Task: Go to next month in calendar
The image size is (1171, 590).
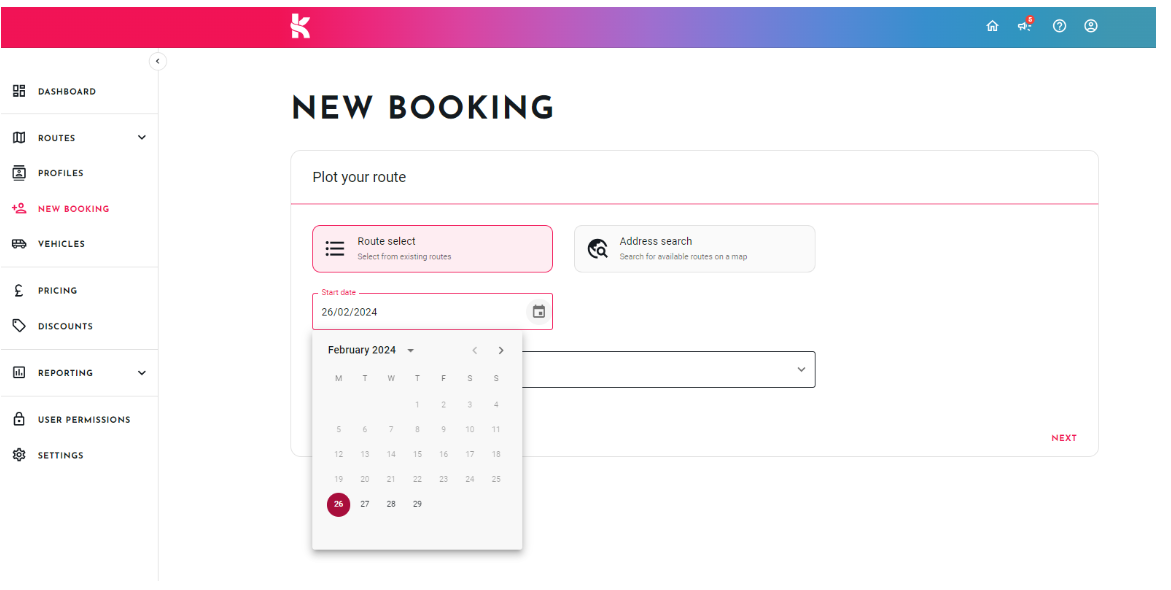Action: [501, 350]
